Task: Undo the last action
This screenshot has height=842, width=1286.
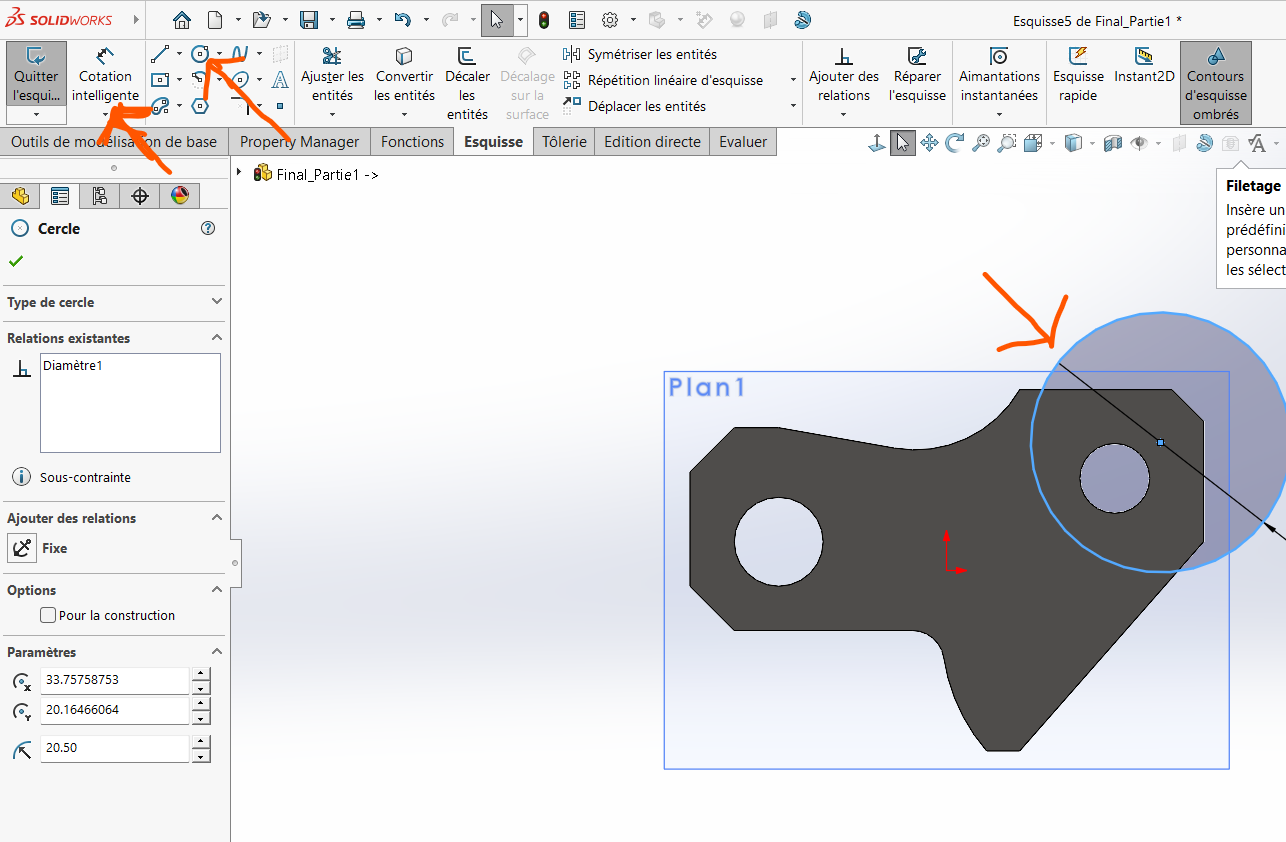Action: click(x=402, y=20)
